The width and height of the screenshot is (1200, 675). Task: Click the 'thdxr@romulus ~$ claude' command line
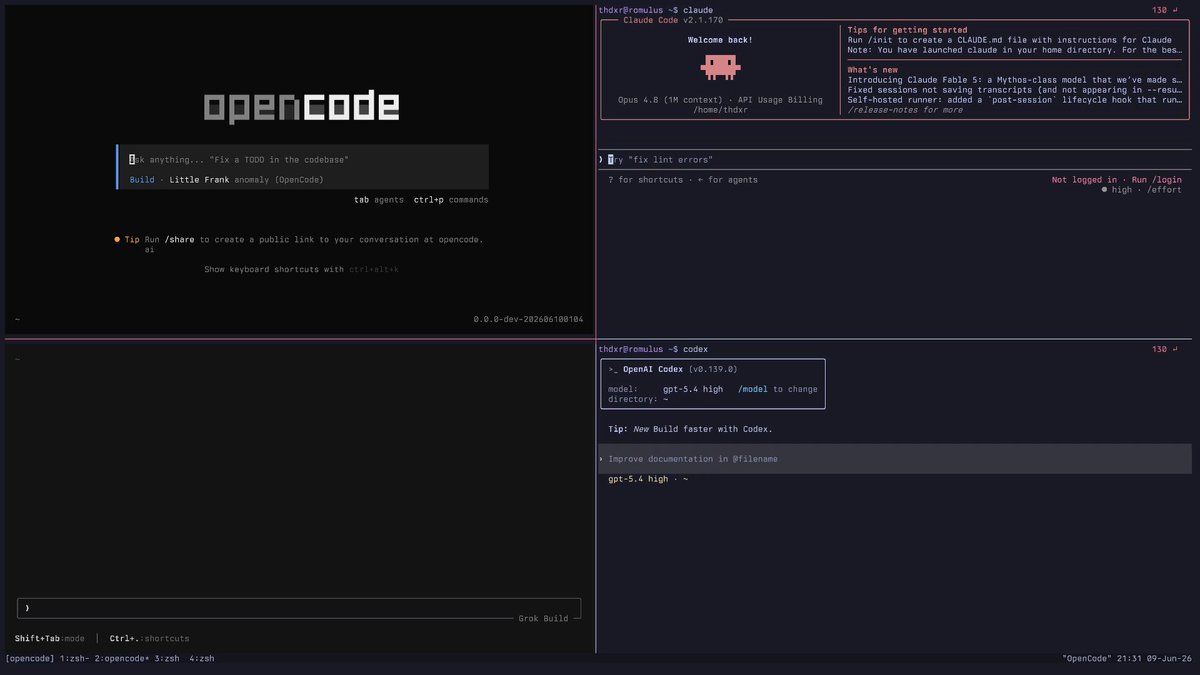tap(655, 10)
